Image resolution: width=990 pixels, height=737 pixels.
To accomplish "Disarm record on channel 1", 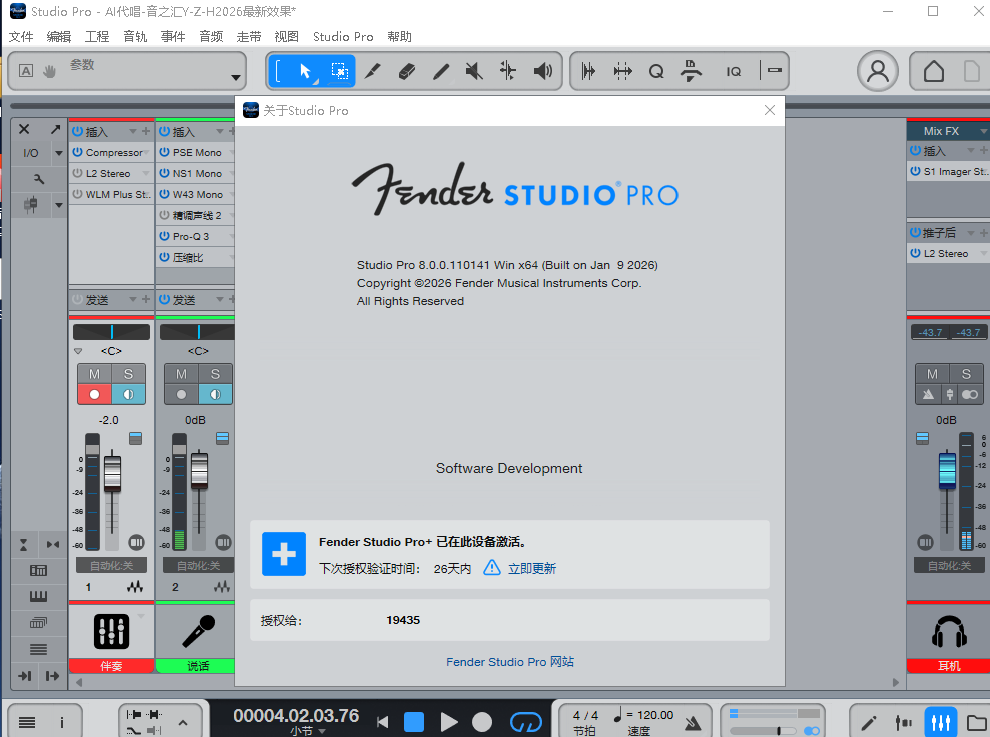I will (x=94, y=394).
